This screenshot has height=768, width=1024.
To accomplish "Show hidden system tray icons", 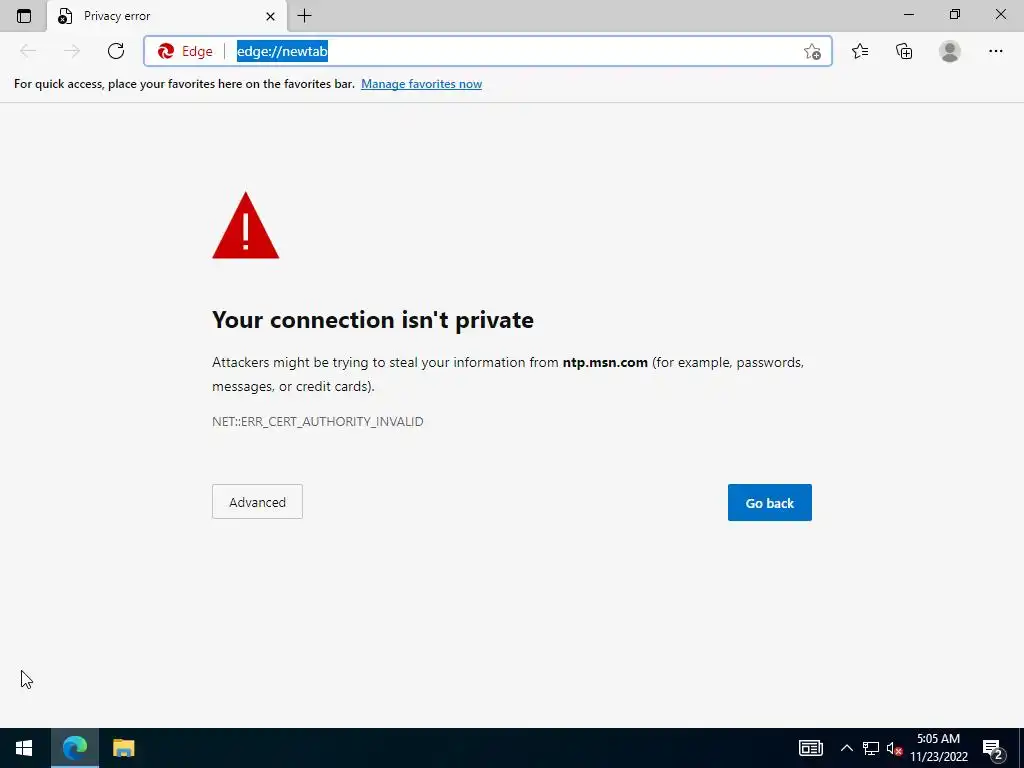I will click(x=846, y=748).
